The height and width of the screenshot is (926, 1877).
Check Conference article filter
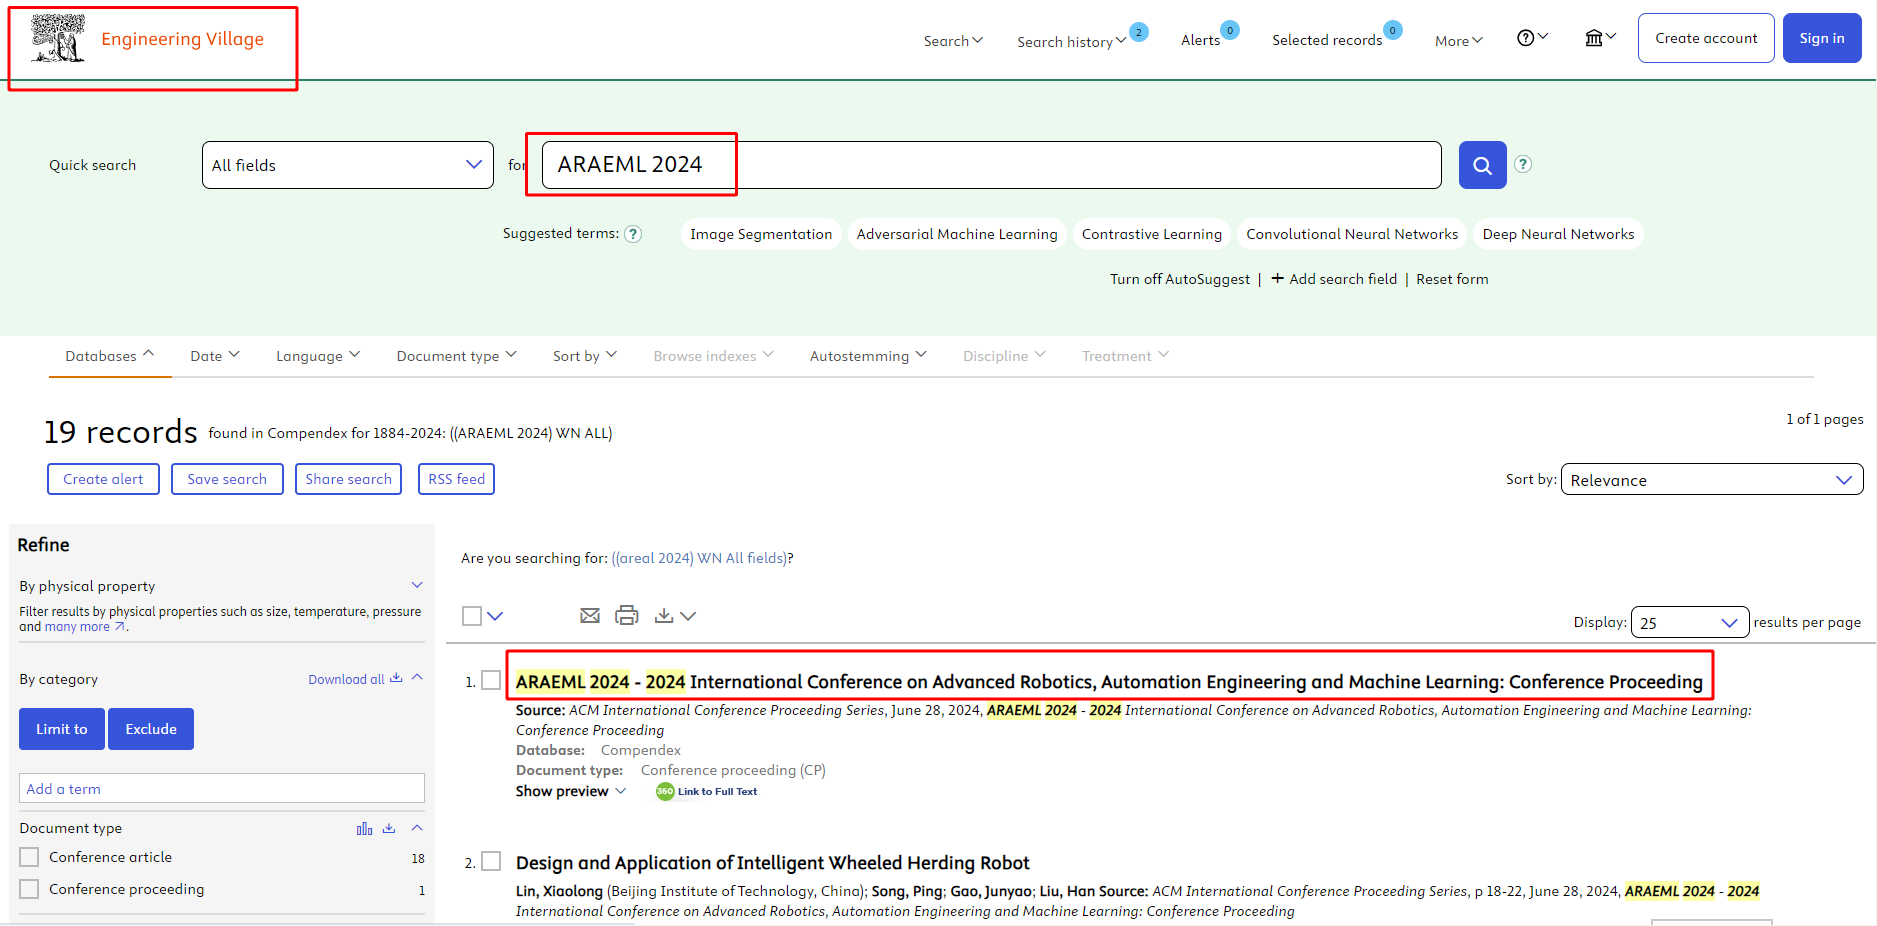(30, 857)
